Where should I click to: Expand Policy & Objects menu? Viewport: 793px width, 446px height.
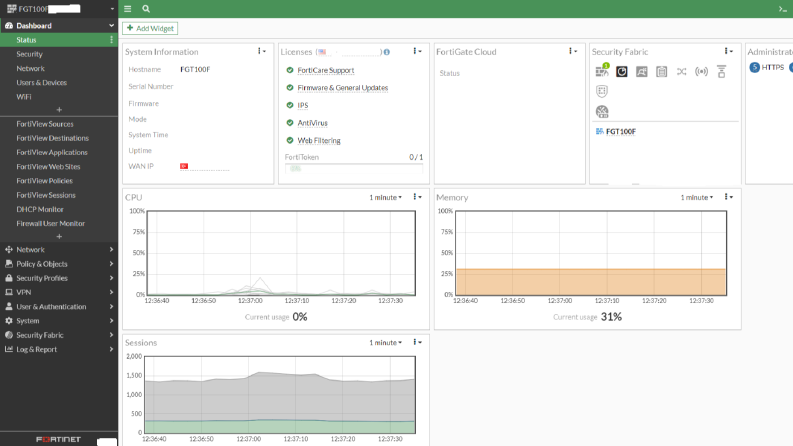pos(59,263)
